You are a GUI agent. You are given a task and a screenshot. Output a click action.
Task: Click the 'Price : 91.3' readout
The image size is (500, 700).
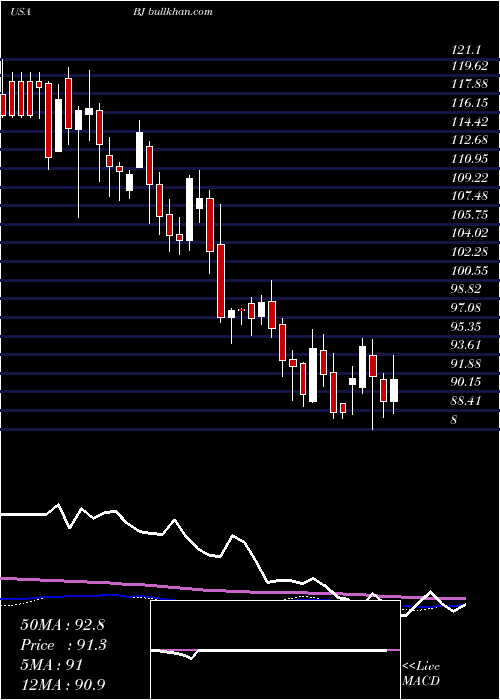click(63, 645)
